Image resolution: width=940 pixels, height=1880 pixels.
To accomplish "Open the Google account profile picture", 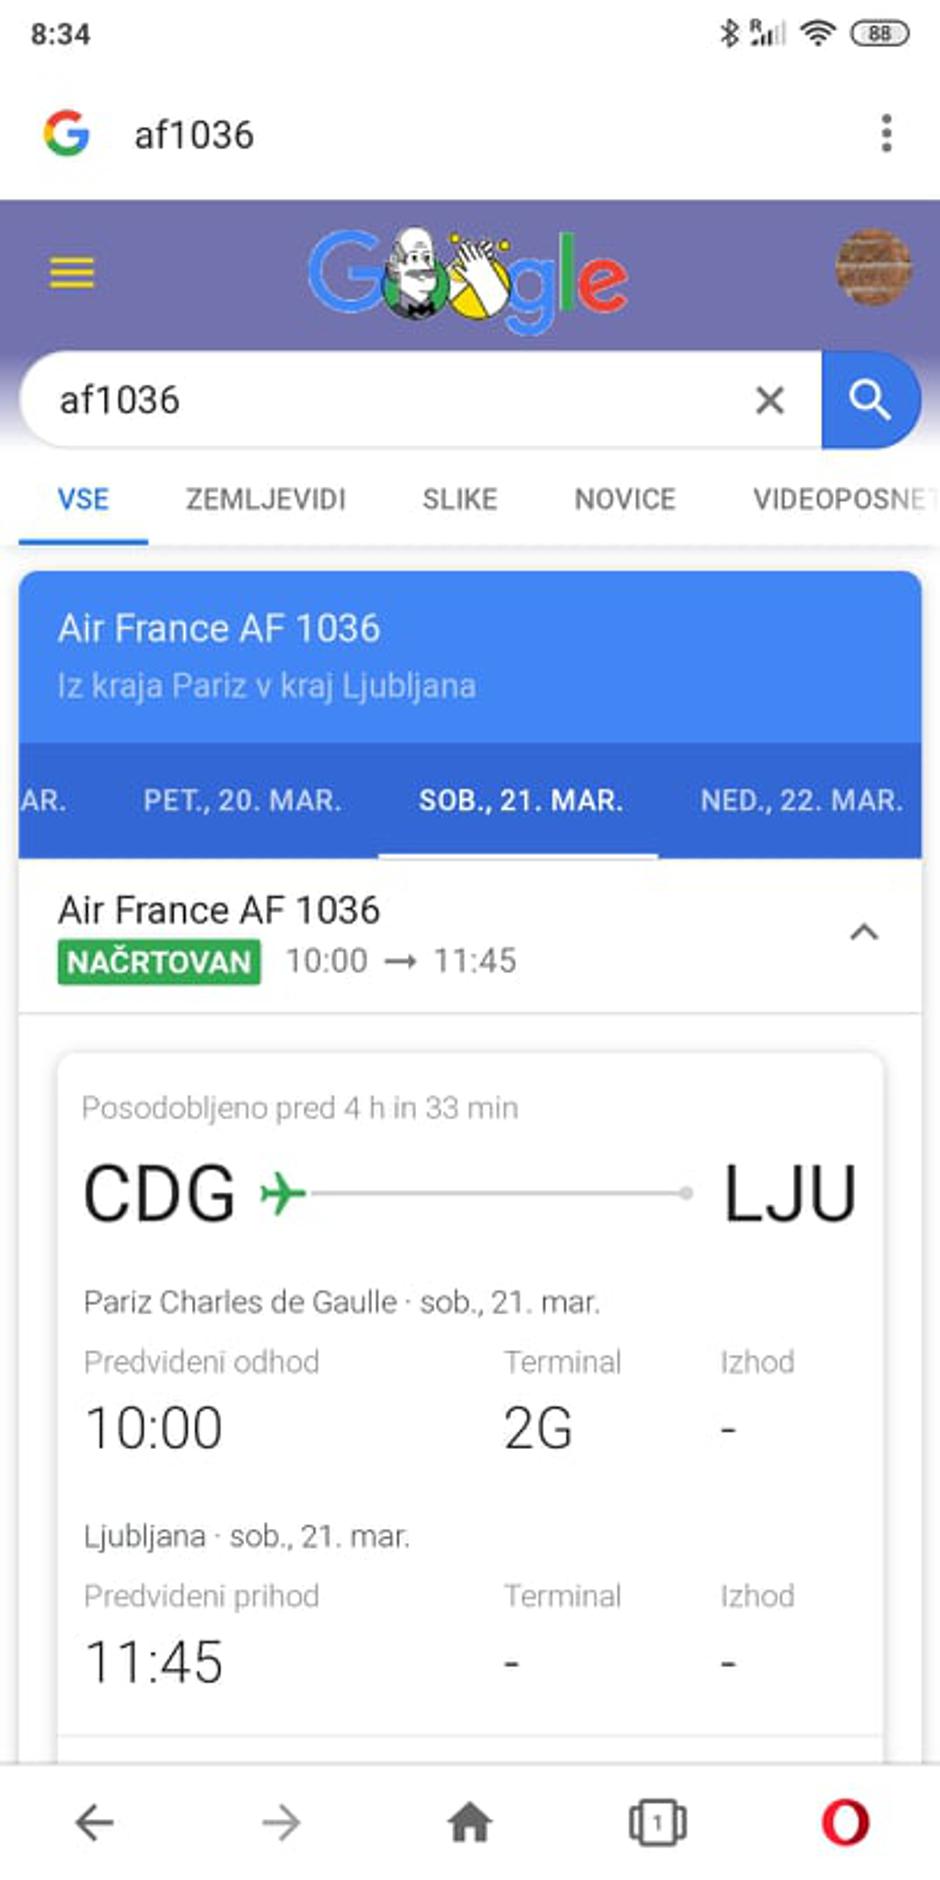I will tap(873, 268).
